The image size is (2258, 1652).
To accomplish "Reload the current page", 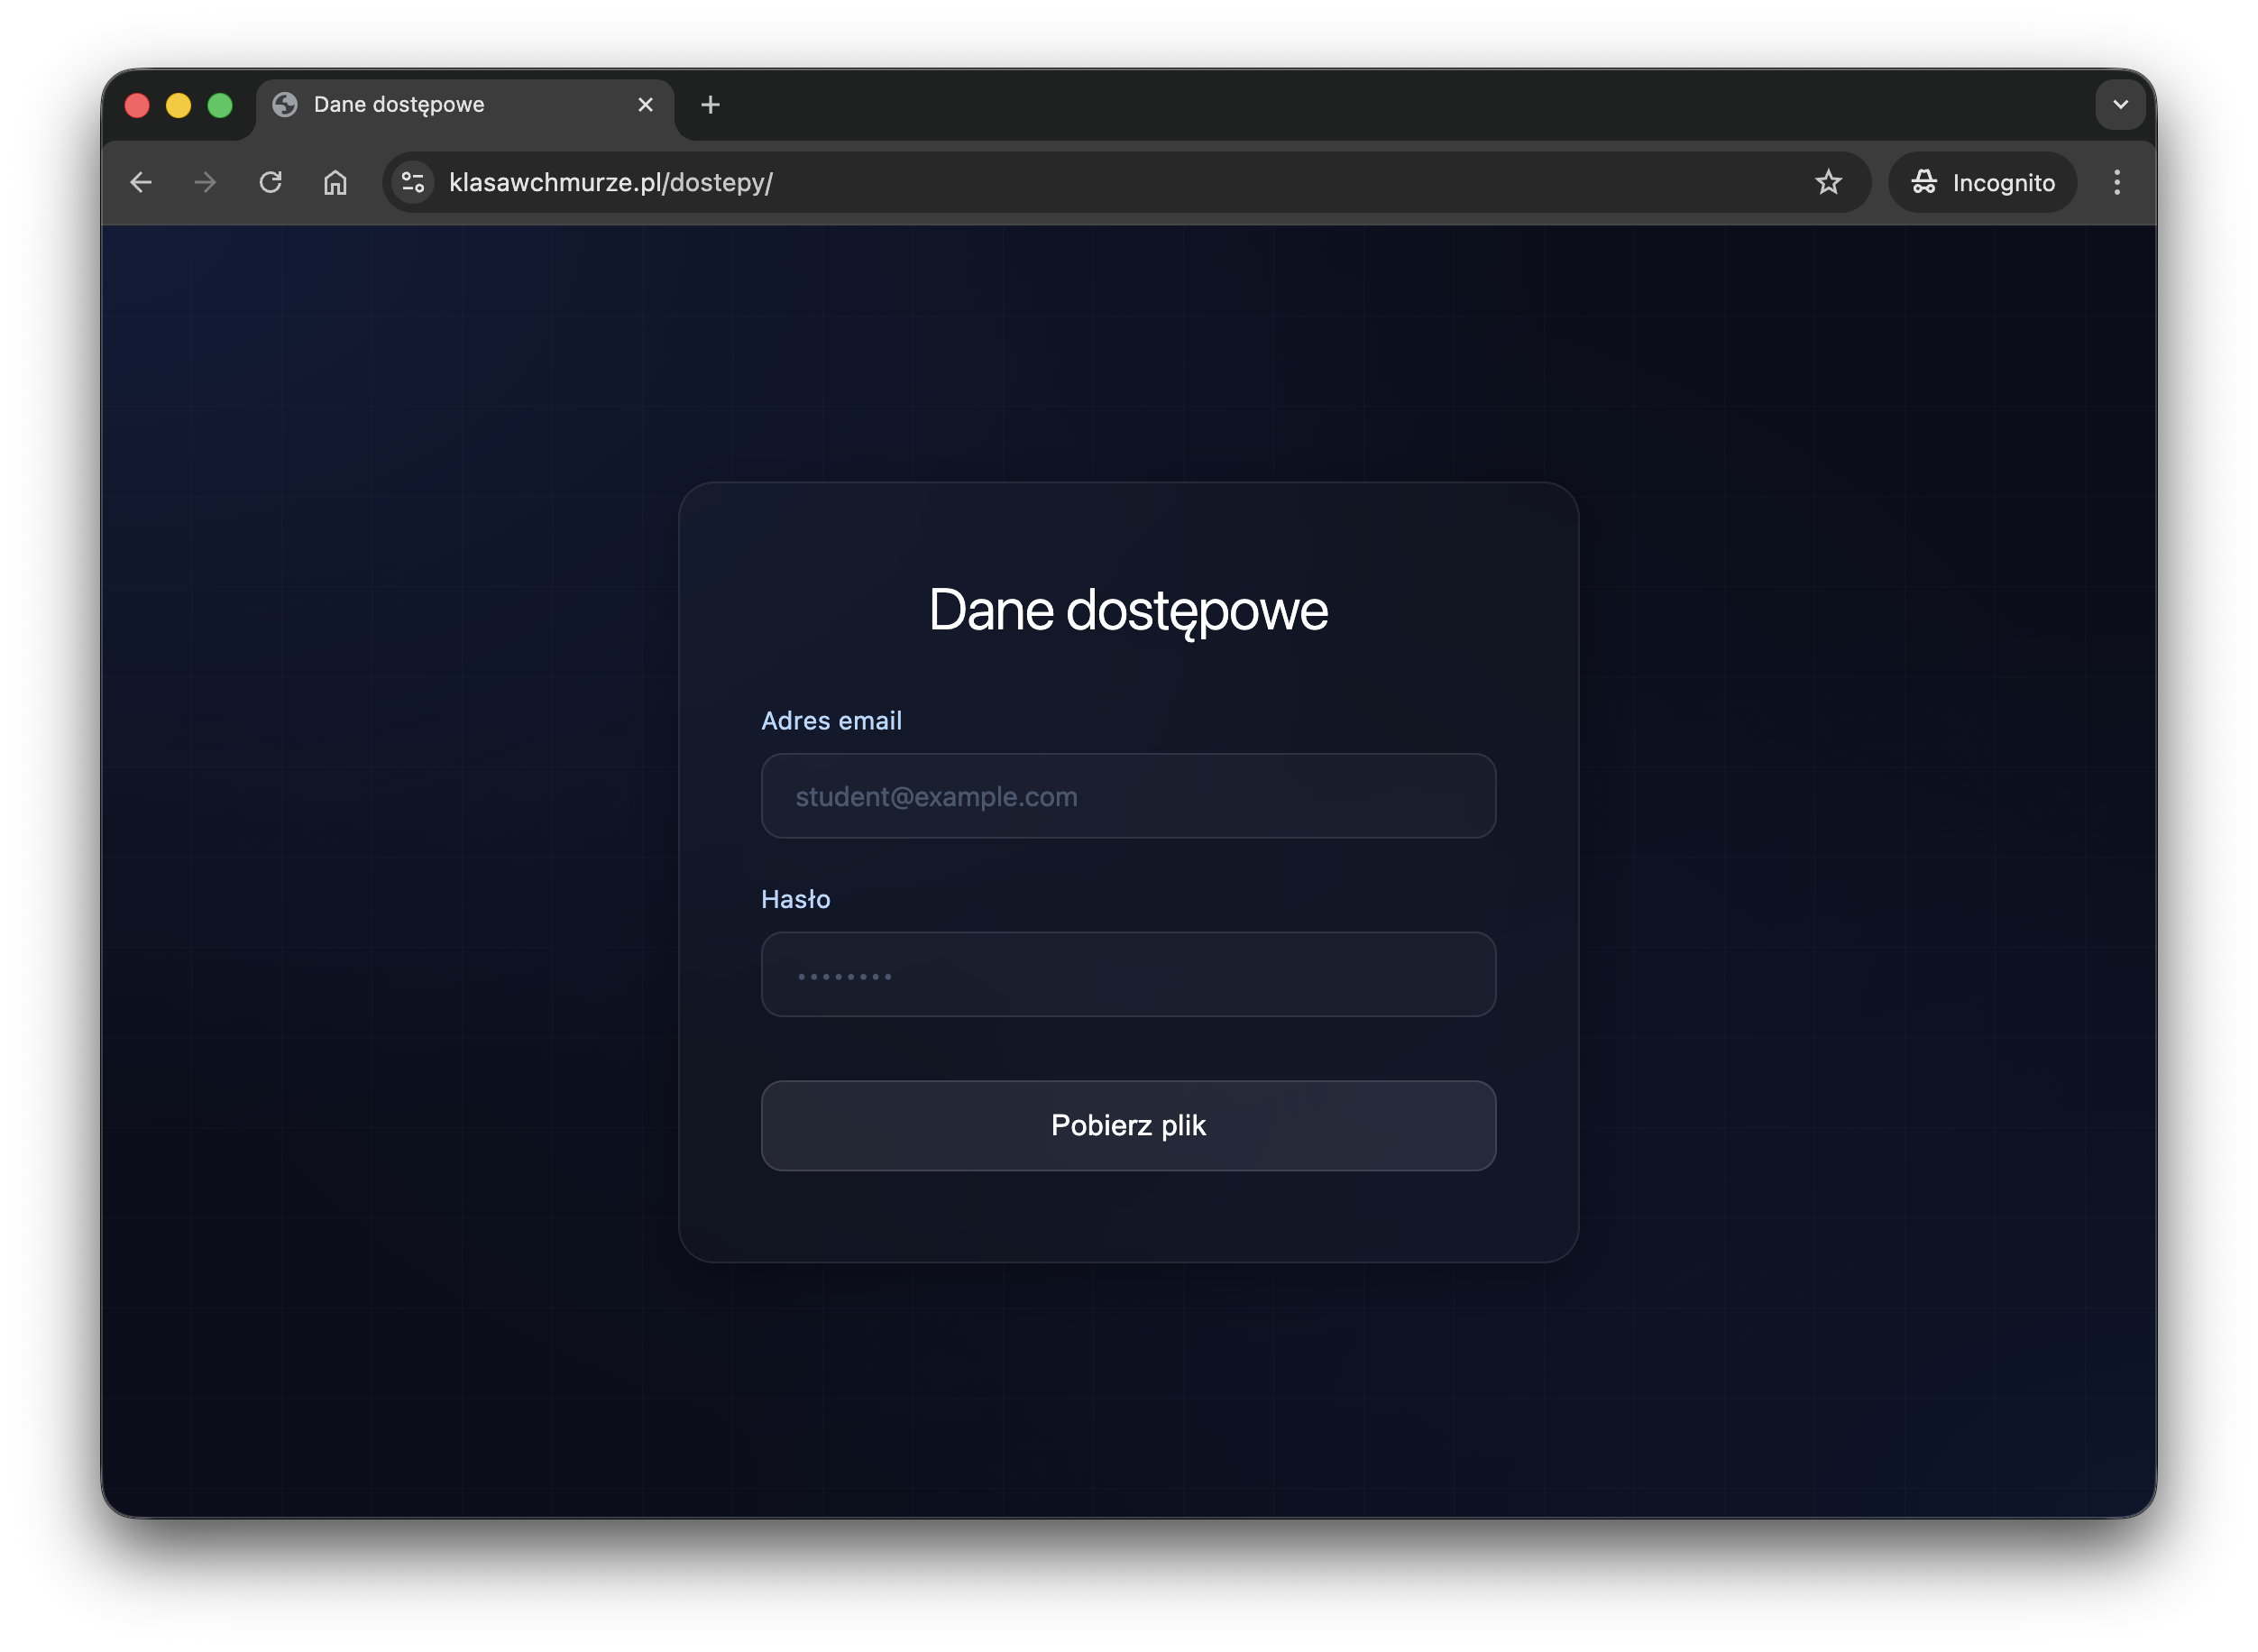I will click(270, 182).
